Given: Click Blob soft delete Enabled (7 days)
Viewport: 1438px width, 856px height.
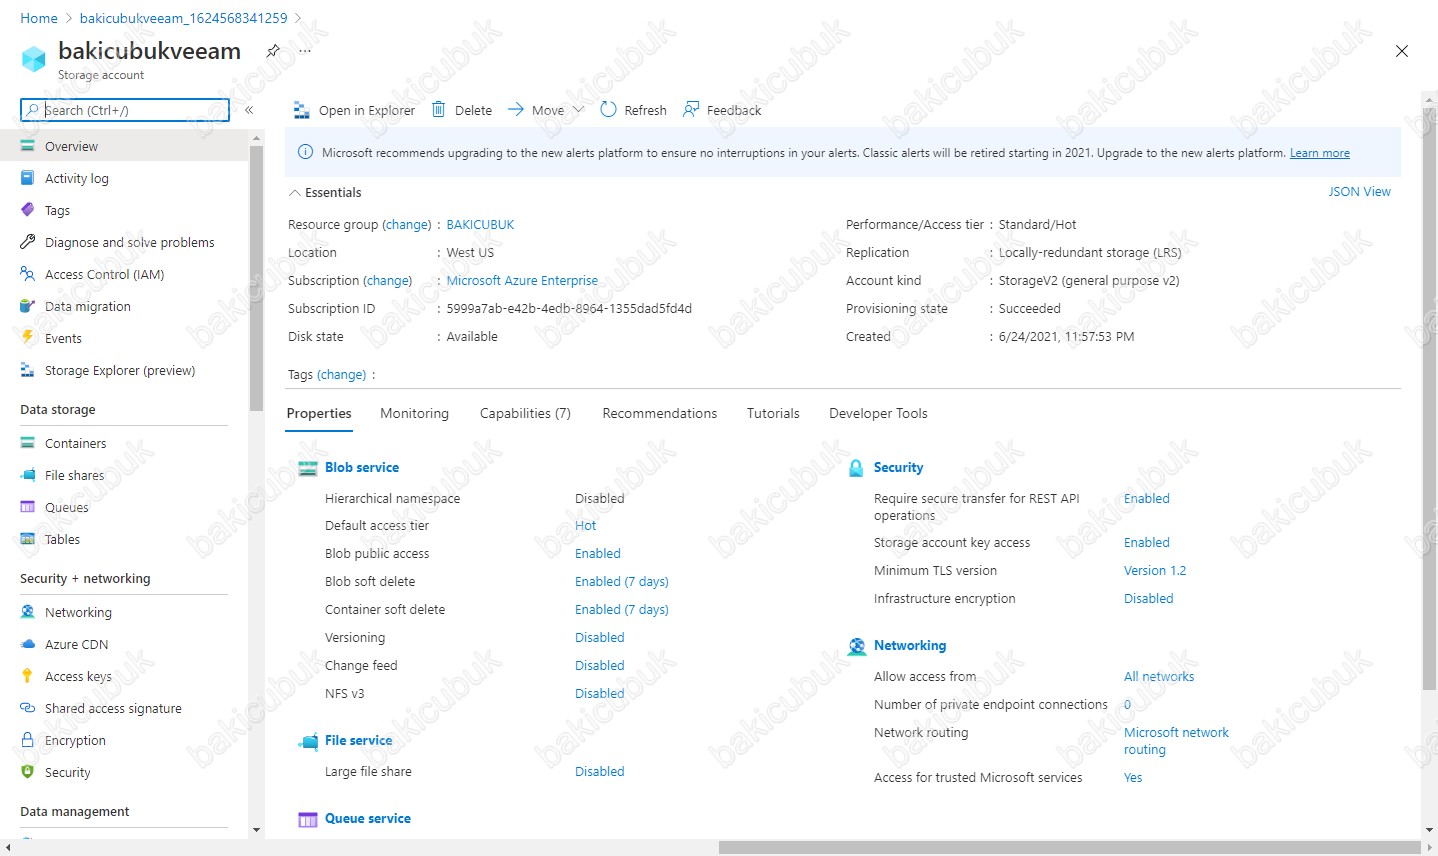Looking at the screenshot, I should (622, 581).
